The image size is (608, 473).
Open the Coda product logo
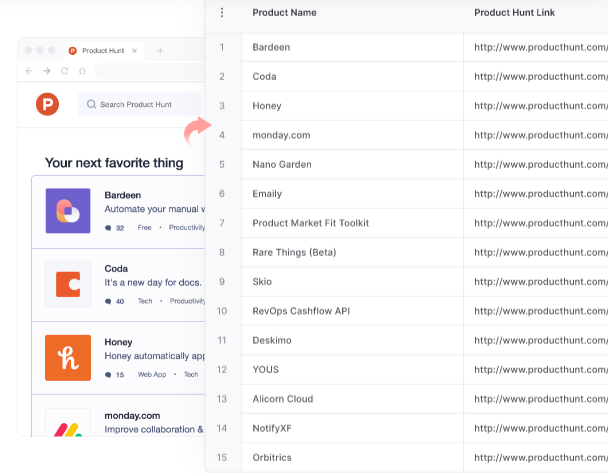[68, 284]
